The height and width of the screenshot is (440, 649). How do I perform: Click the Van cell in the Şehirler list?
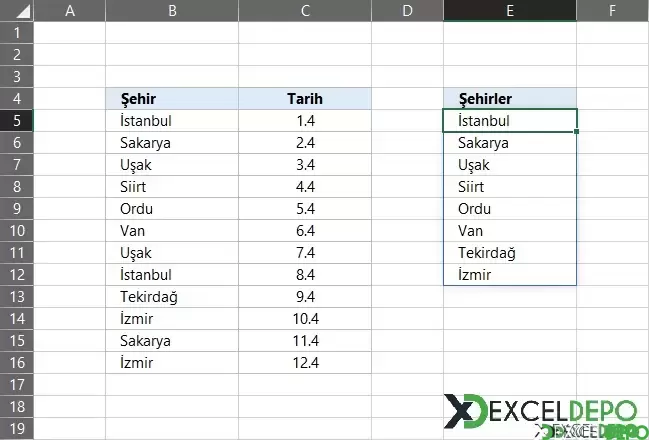(510, 231)
